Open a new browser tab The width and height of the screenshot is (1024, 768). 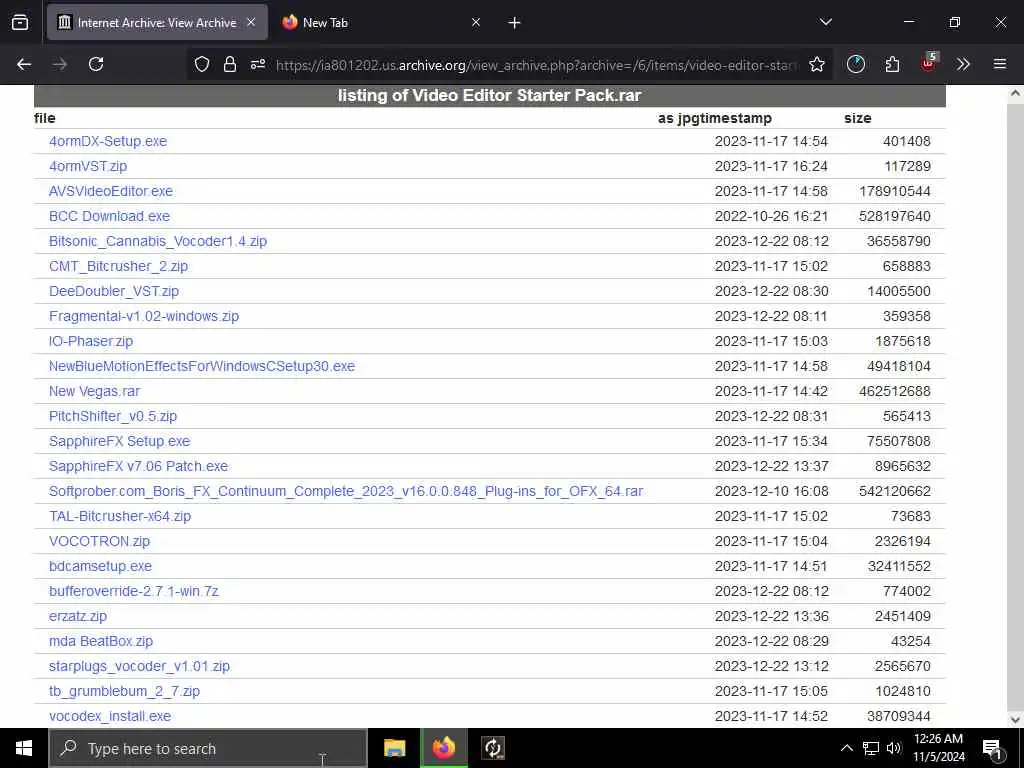(x=514, y=23)
